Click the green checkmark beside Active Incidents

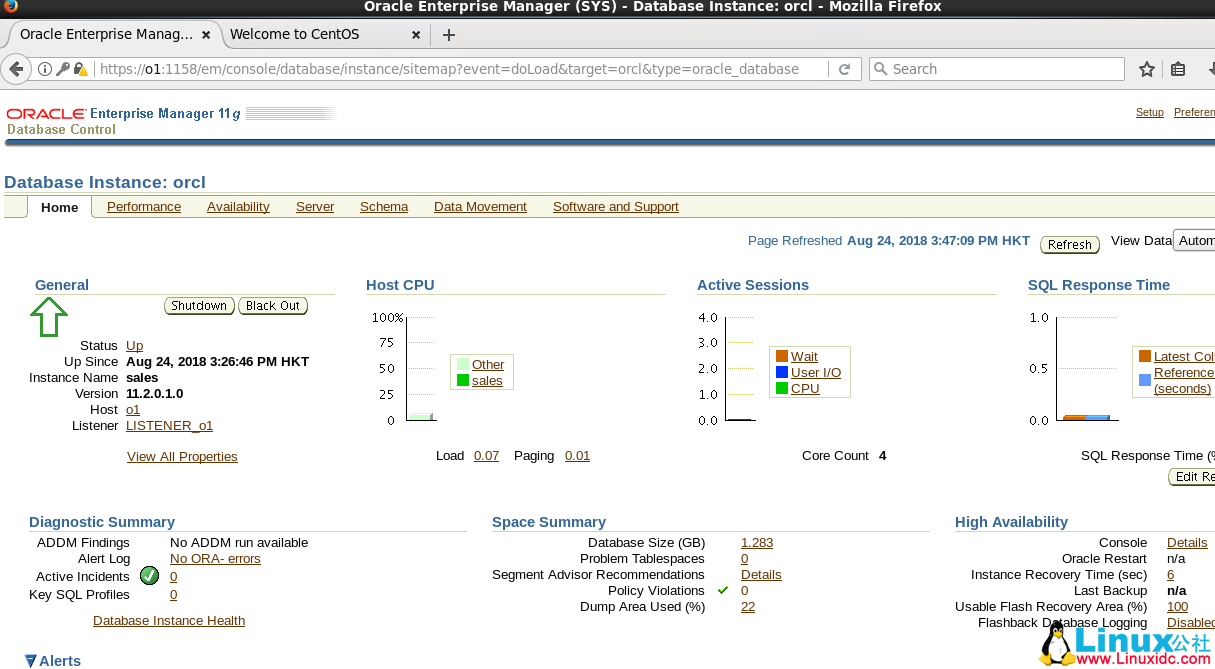click(x=148, y=576)
